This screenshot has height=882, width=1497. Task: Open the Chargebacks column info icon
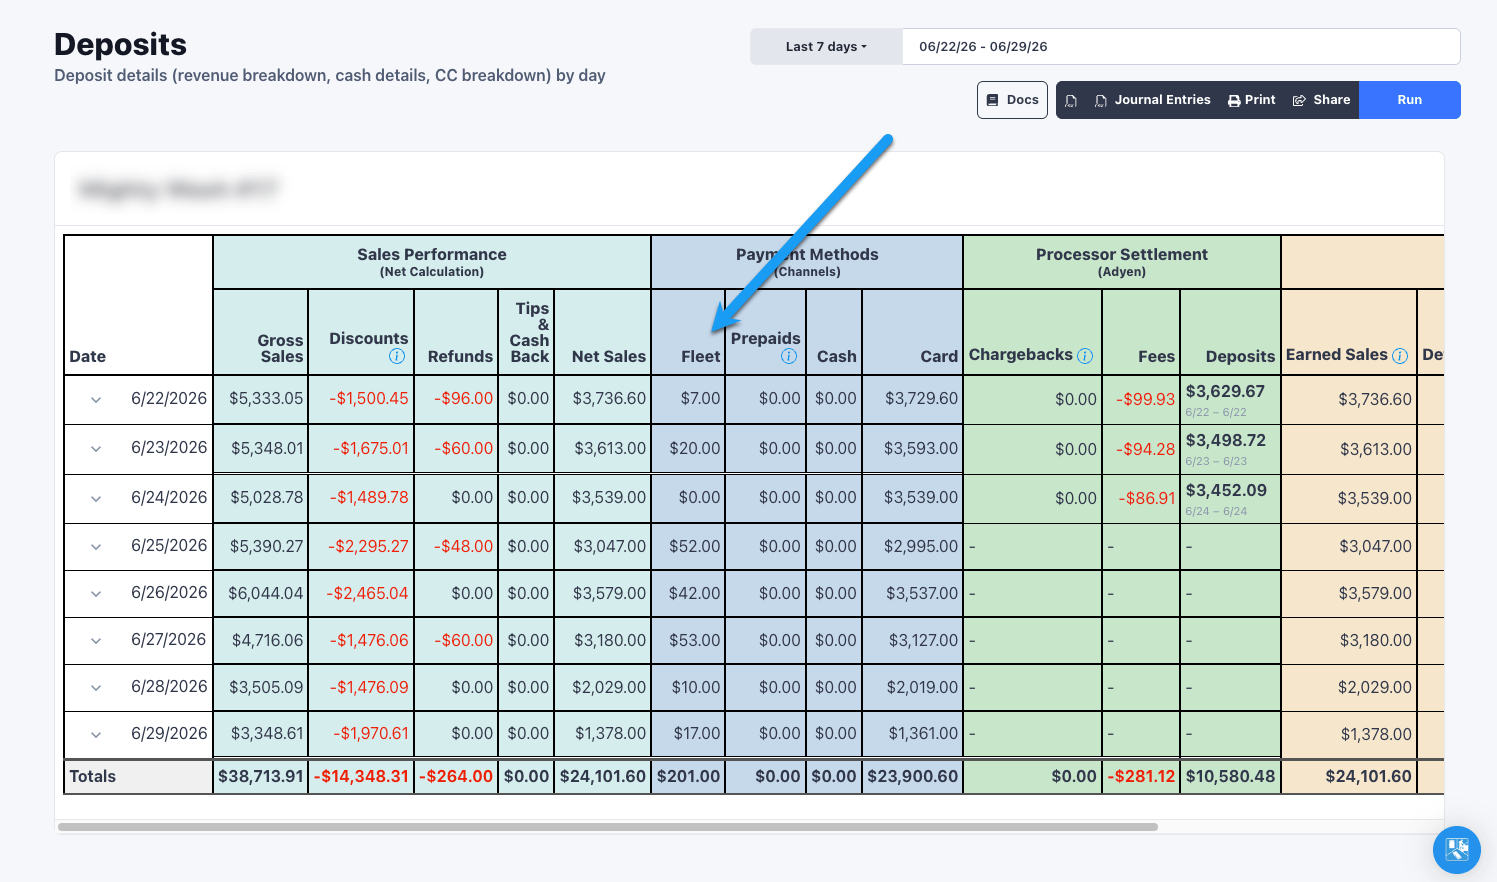pos(1085,355)
